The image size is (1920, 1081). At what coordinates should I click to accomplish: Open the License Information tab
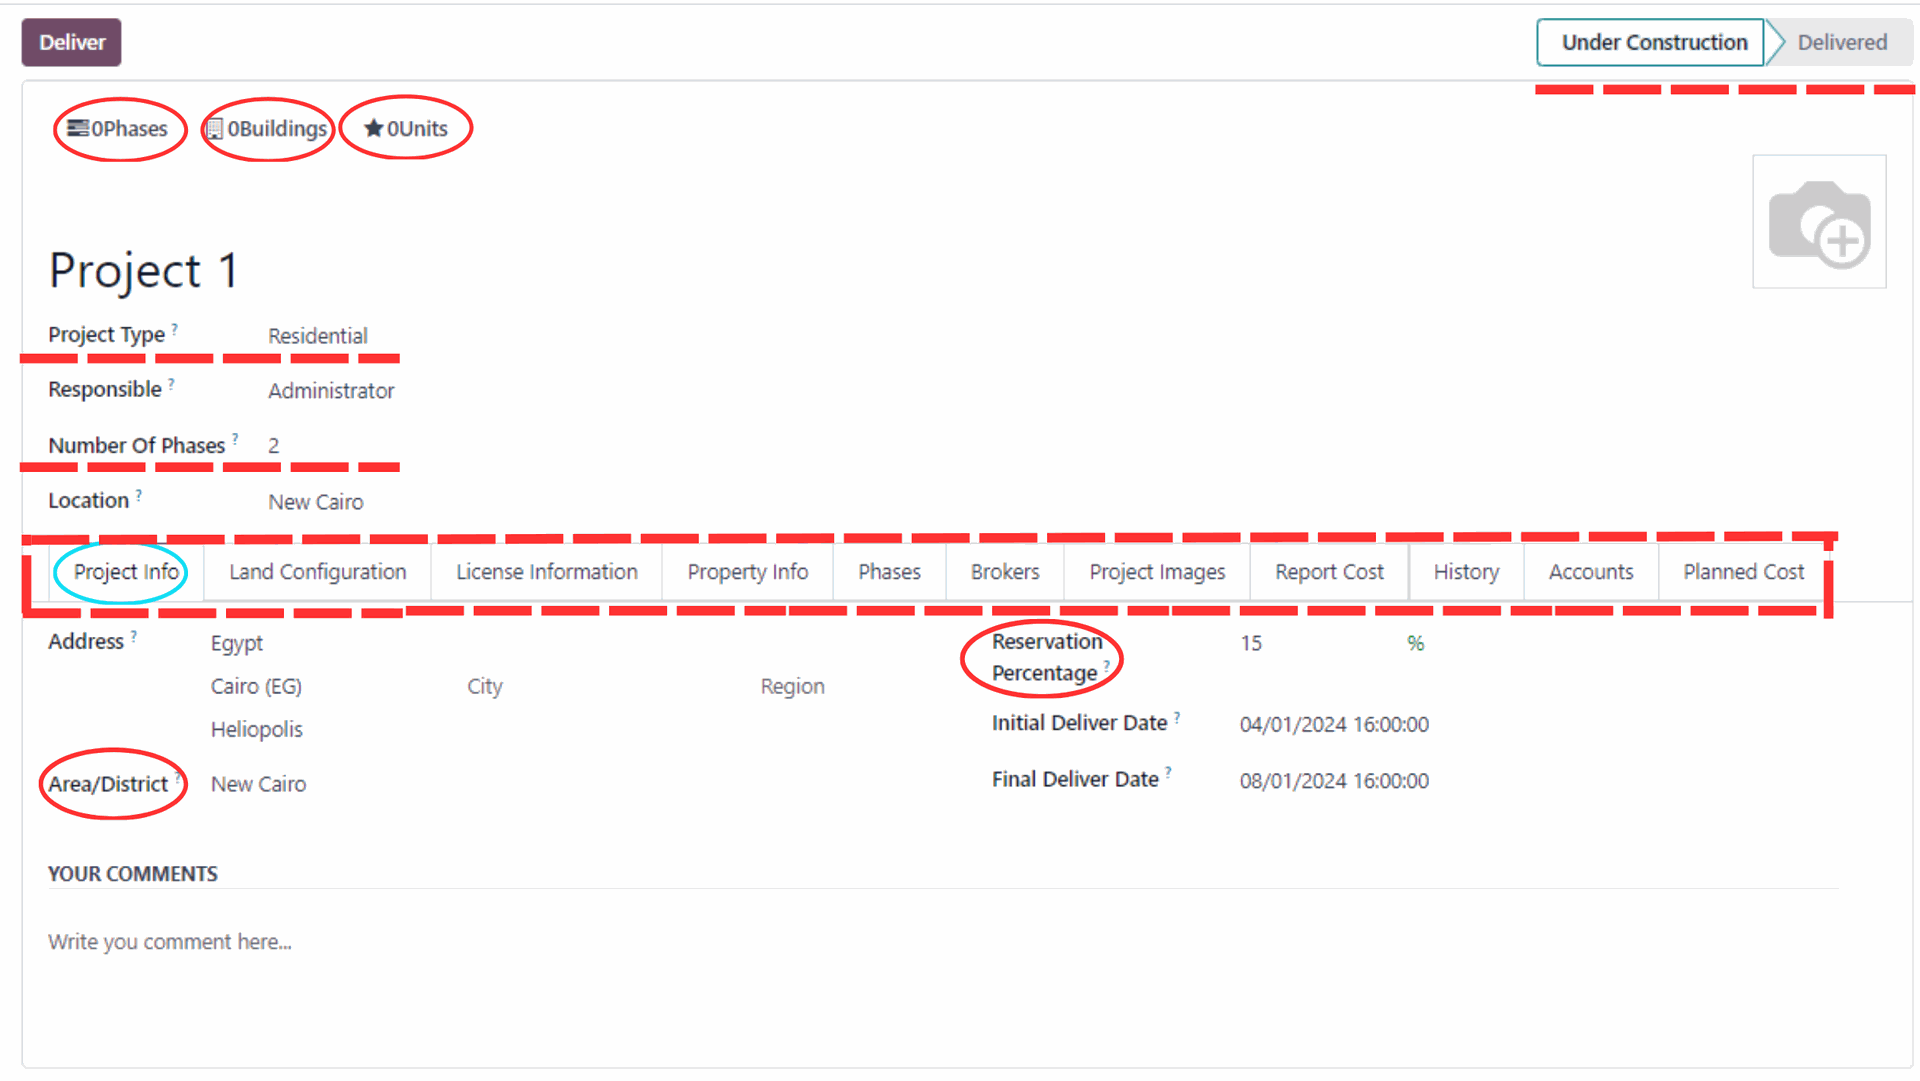pos(546,572)
